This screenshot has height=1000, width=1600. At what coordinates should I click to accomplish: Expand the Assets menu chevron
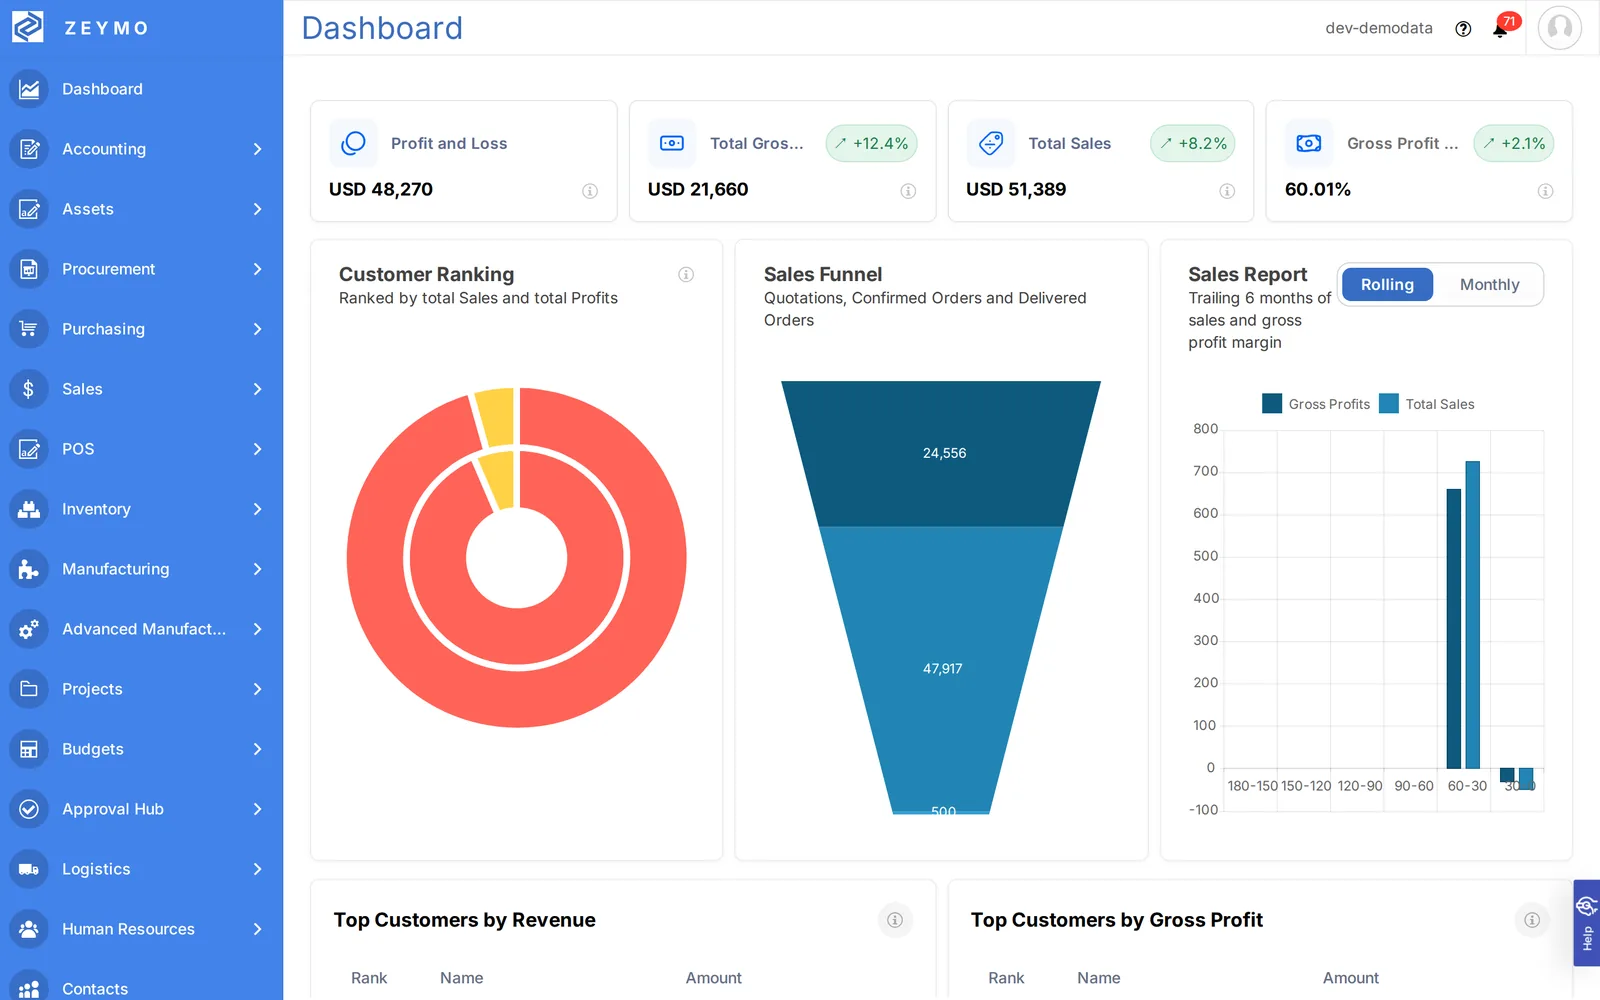tap(257, 209)
